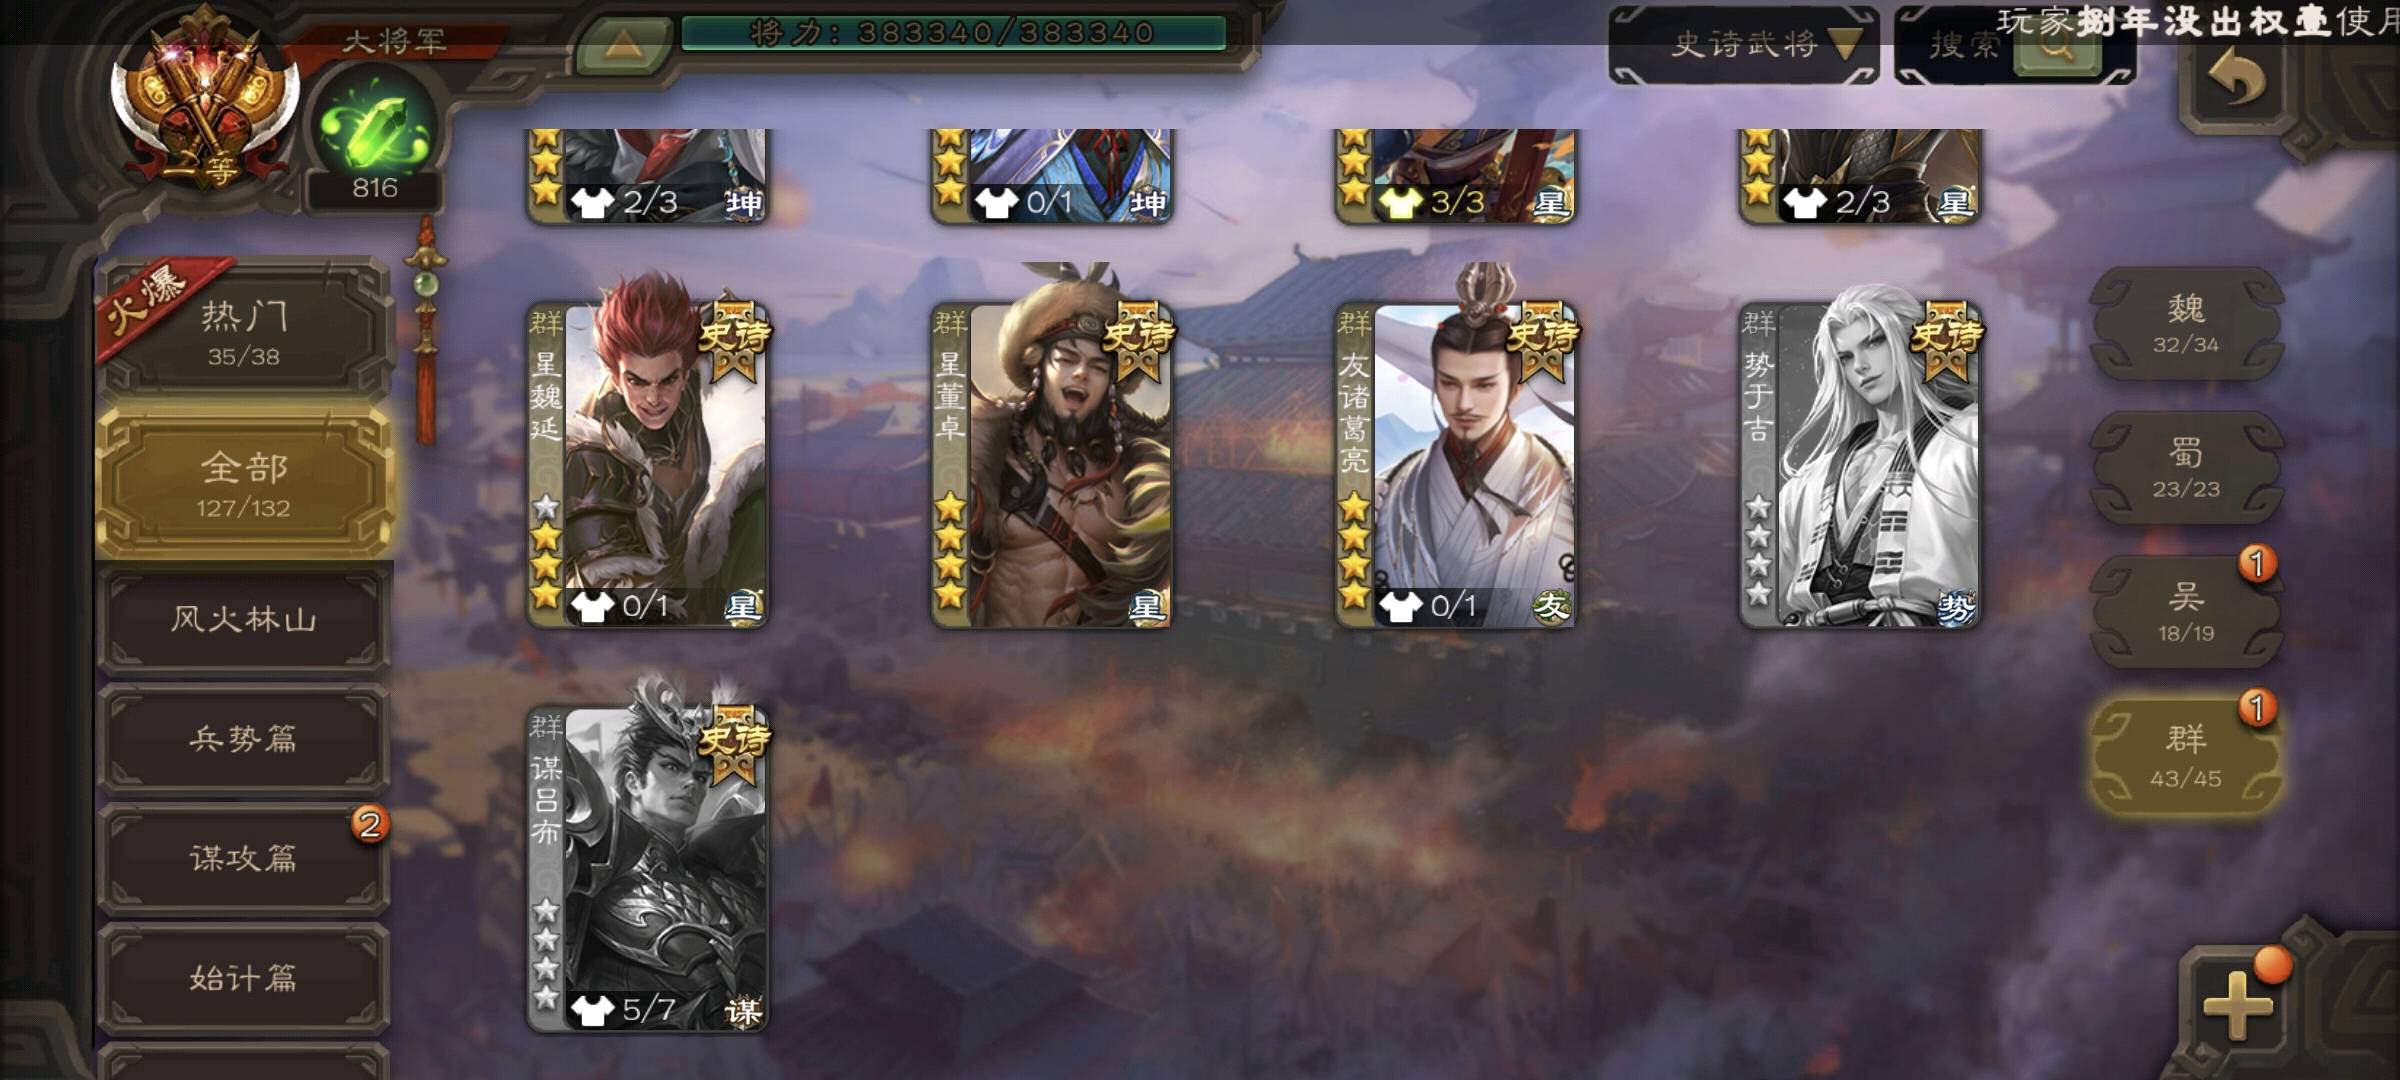Expand the up-arrow beside 将力 bar
This screenshot has width=2400, height=1080.
tap(624, 42)
